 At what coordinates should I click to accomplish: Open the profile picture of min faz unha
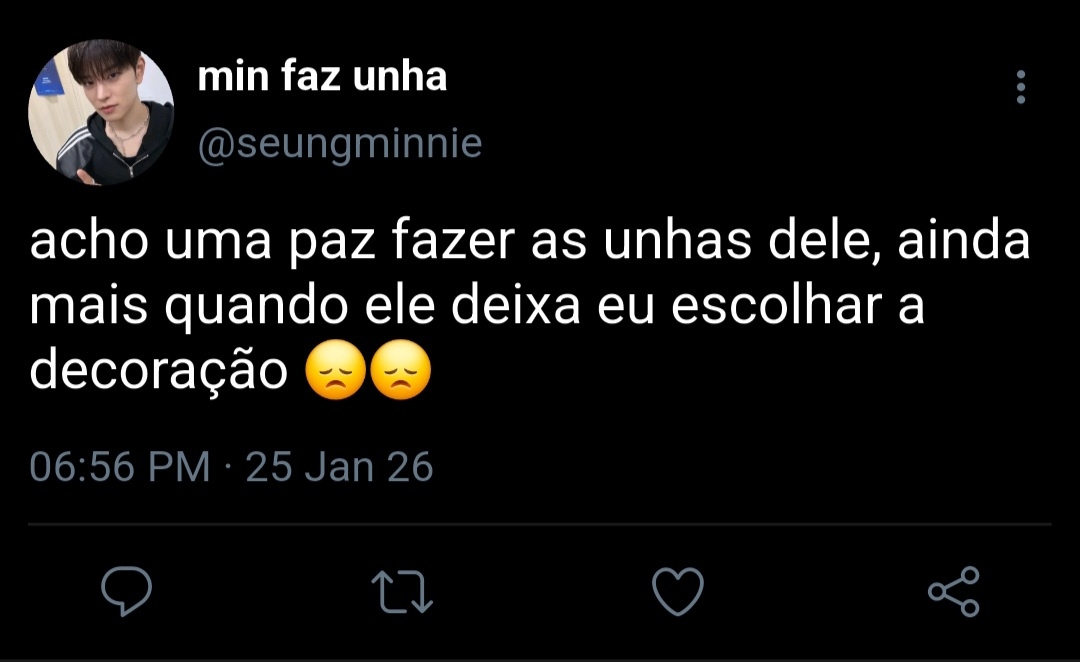click(101, 112)
